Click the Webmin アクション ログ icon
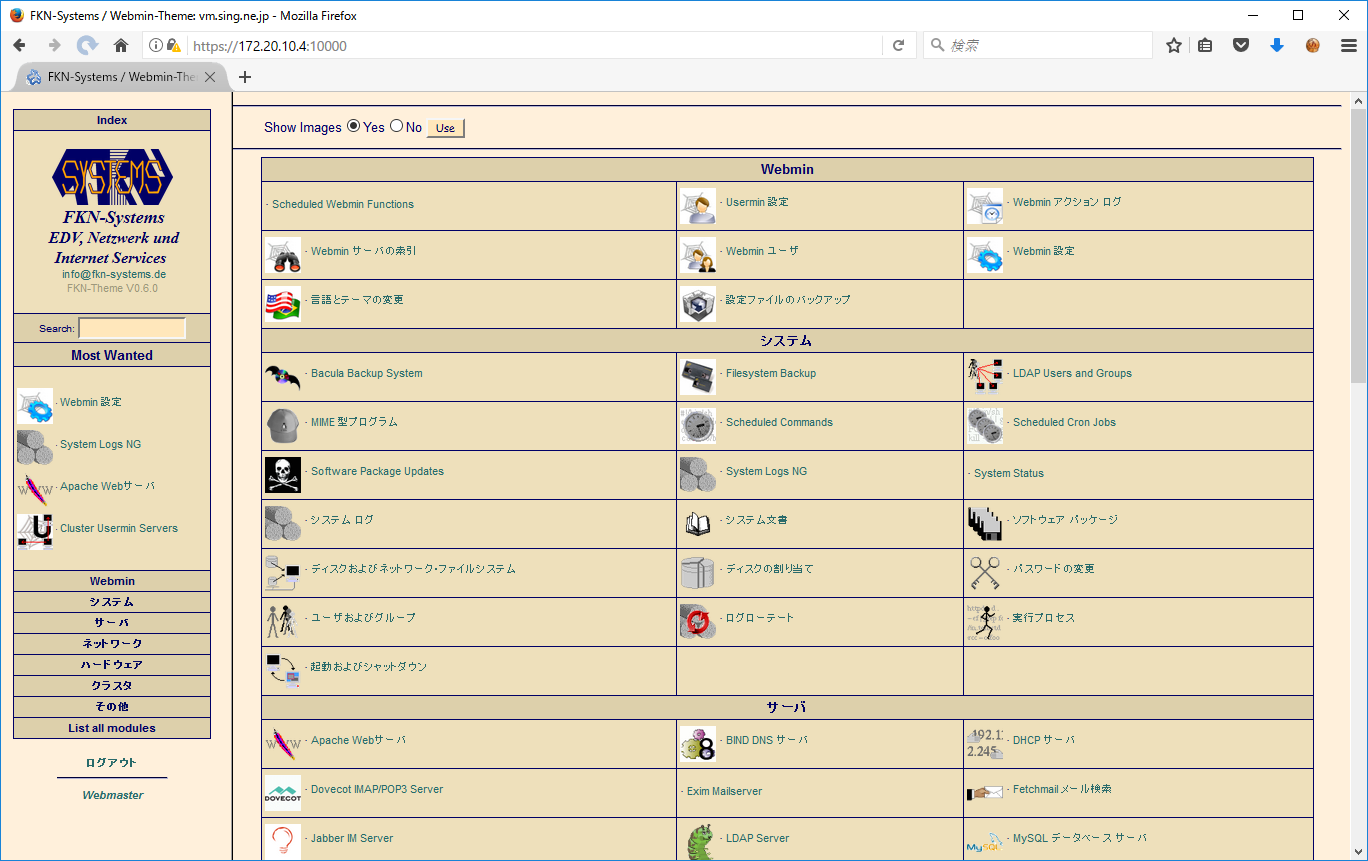 pos(985,206)
